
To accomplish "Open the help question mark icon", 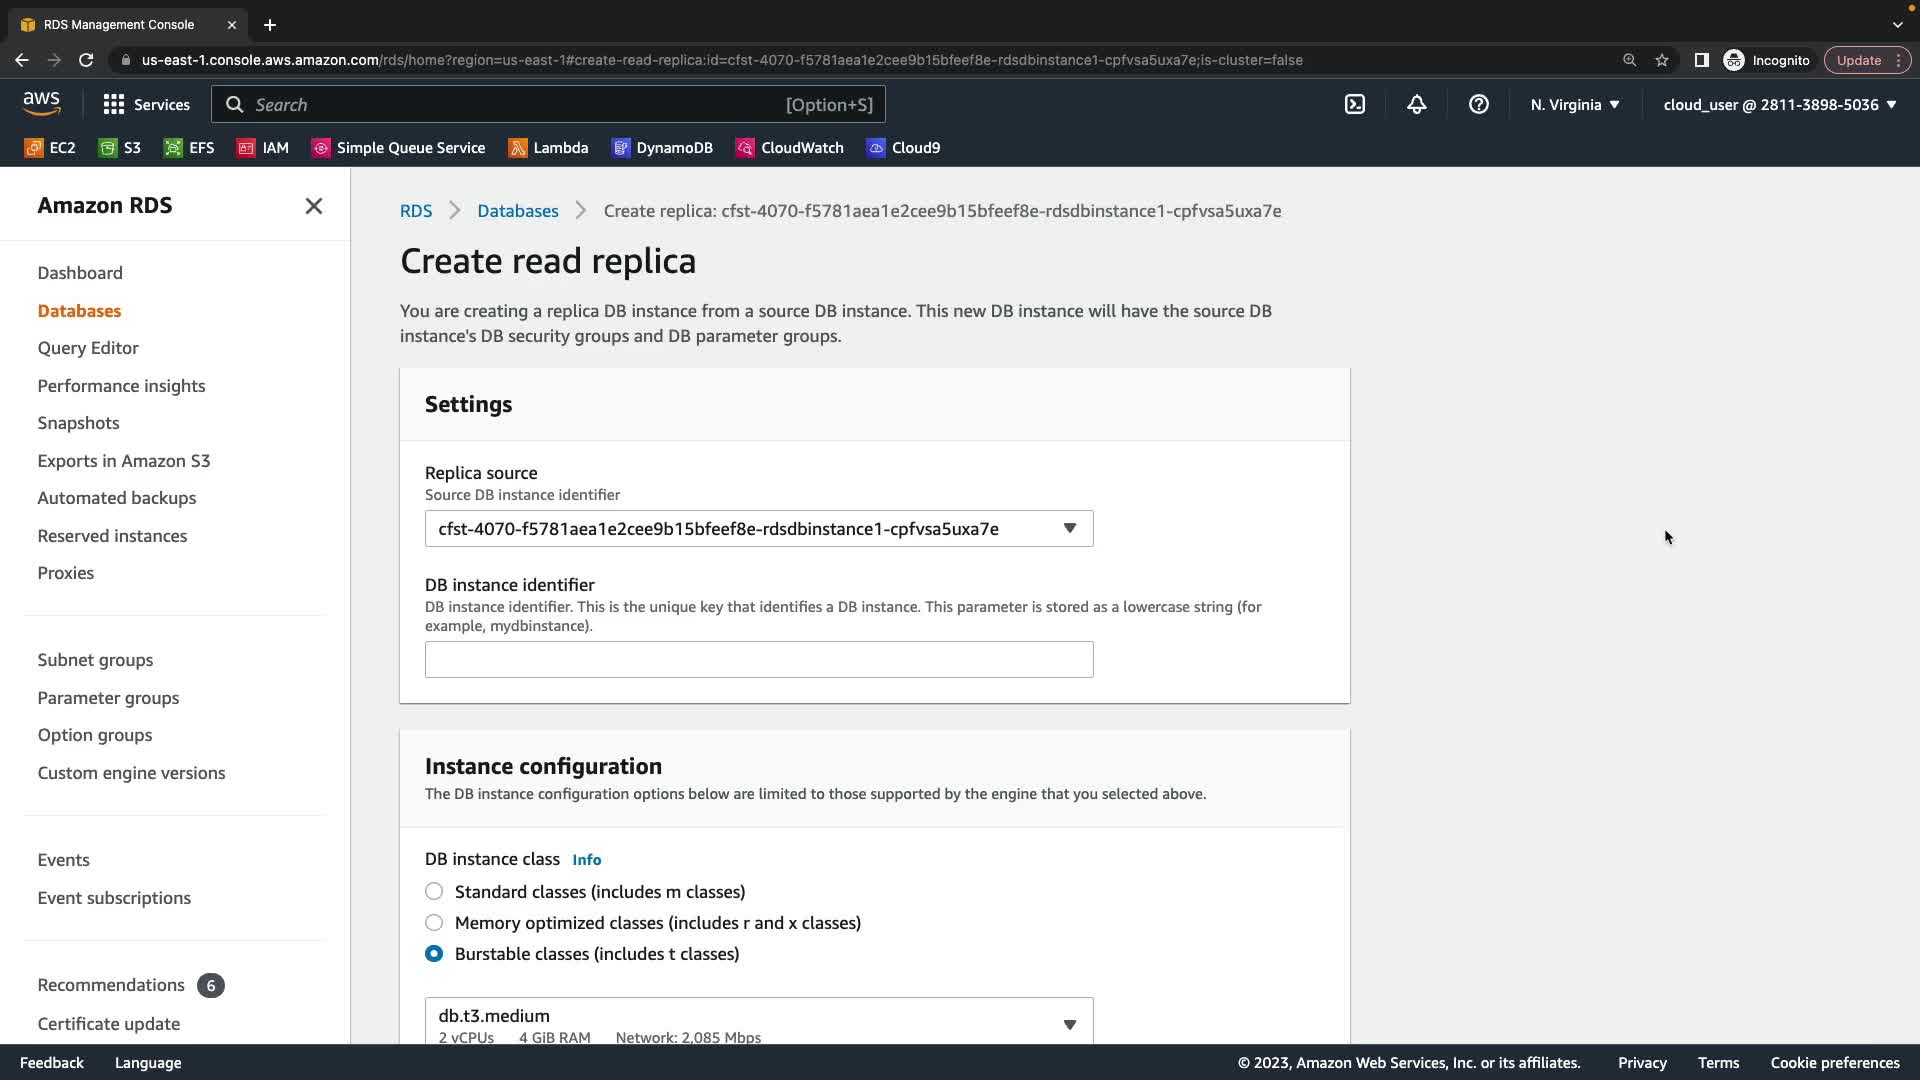I will [x=1478, y=104].
